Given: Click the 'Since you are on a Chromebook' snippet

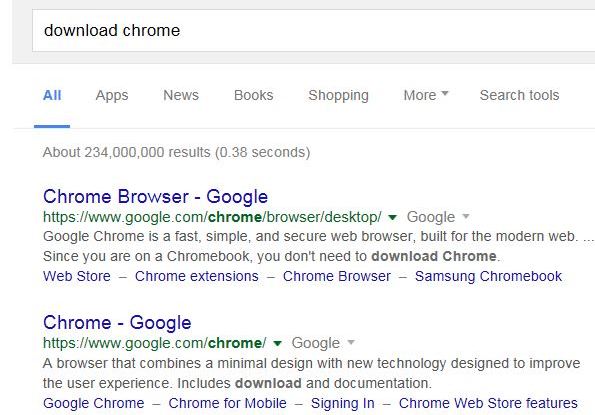Looking at the screenshot, I should (271, 256).
